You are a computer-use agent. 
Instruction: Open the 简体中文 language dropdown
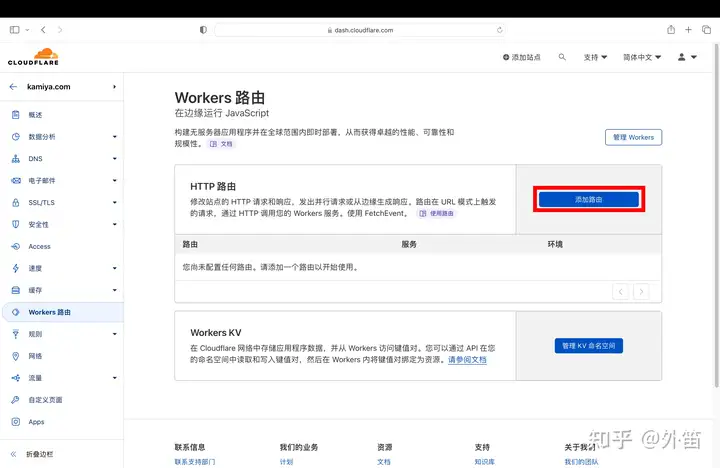pyautogui.click(x=642, y=57)
